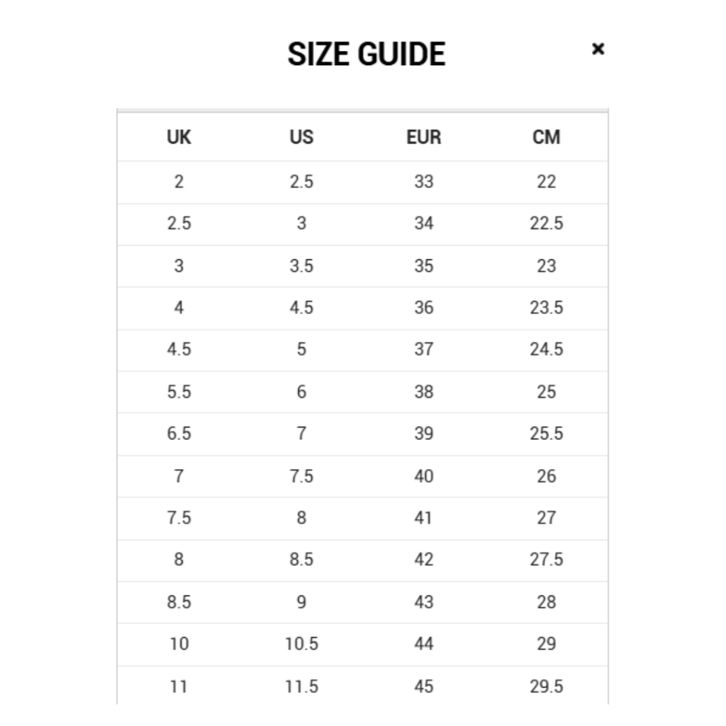Click the 23.5 CM cell
Image resolution: width=726 pixels, height=726 pixels.
546,308
